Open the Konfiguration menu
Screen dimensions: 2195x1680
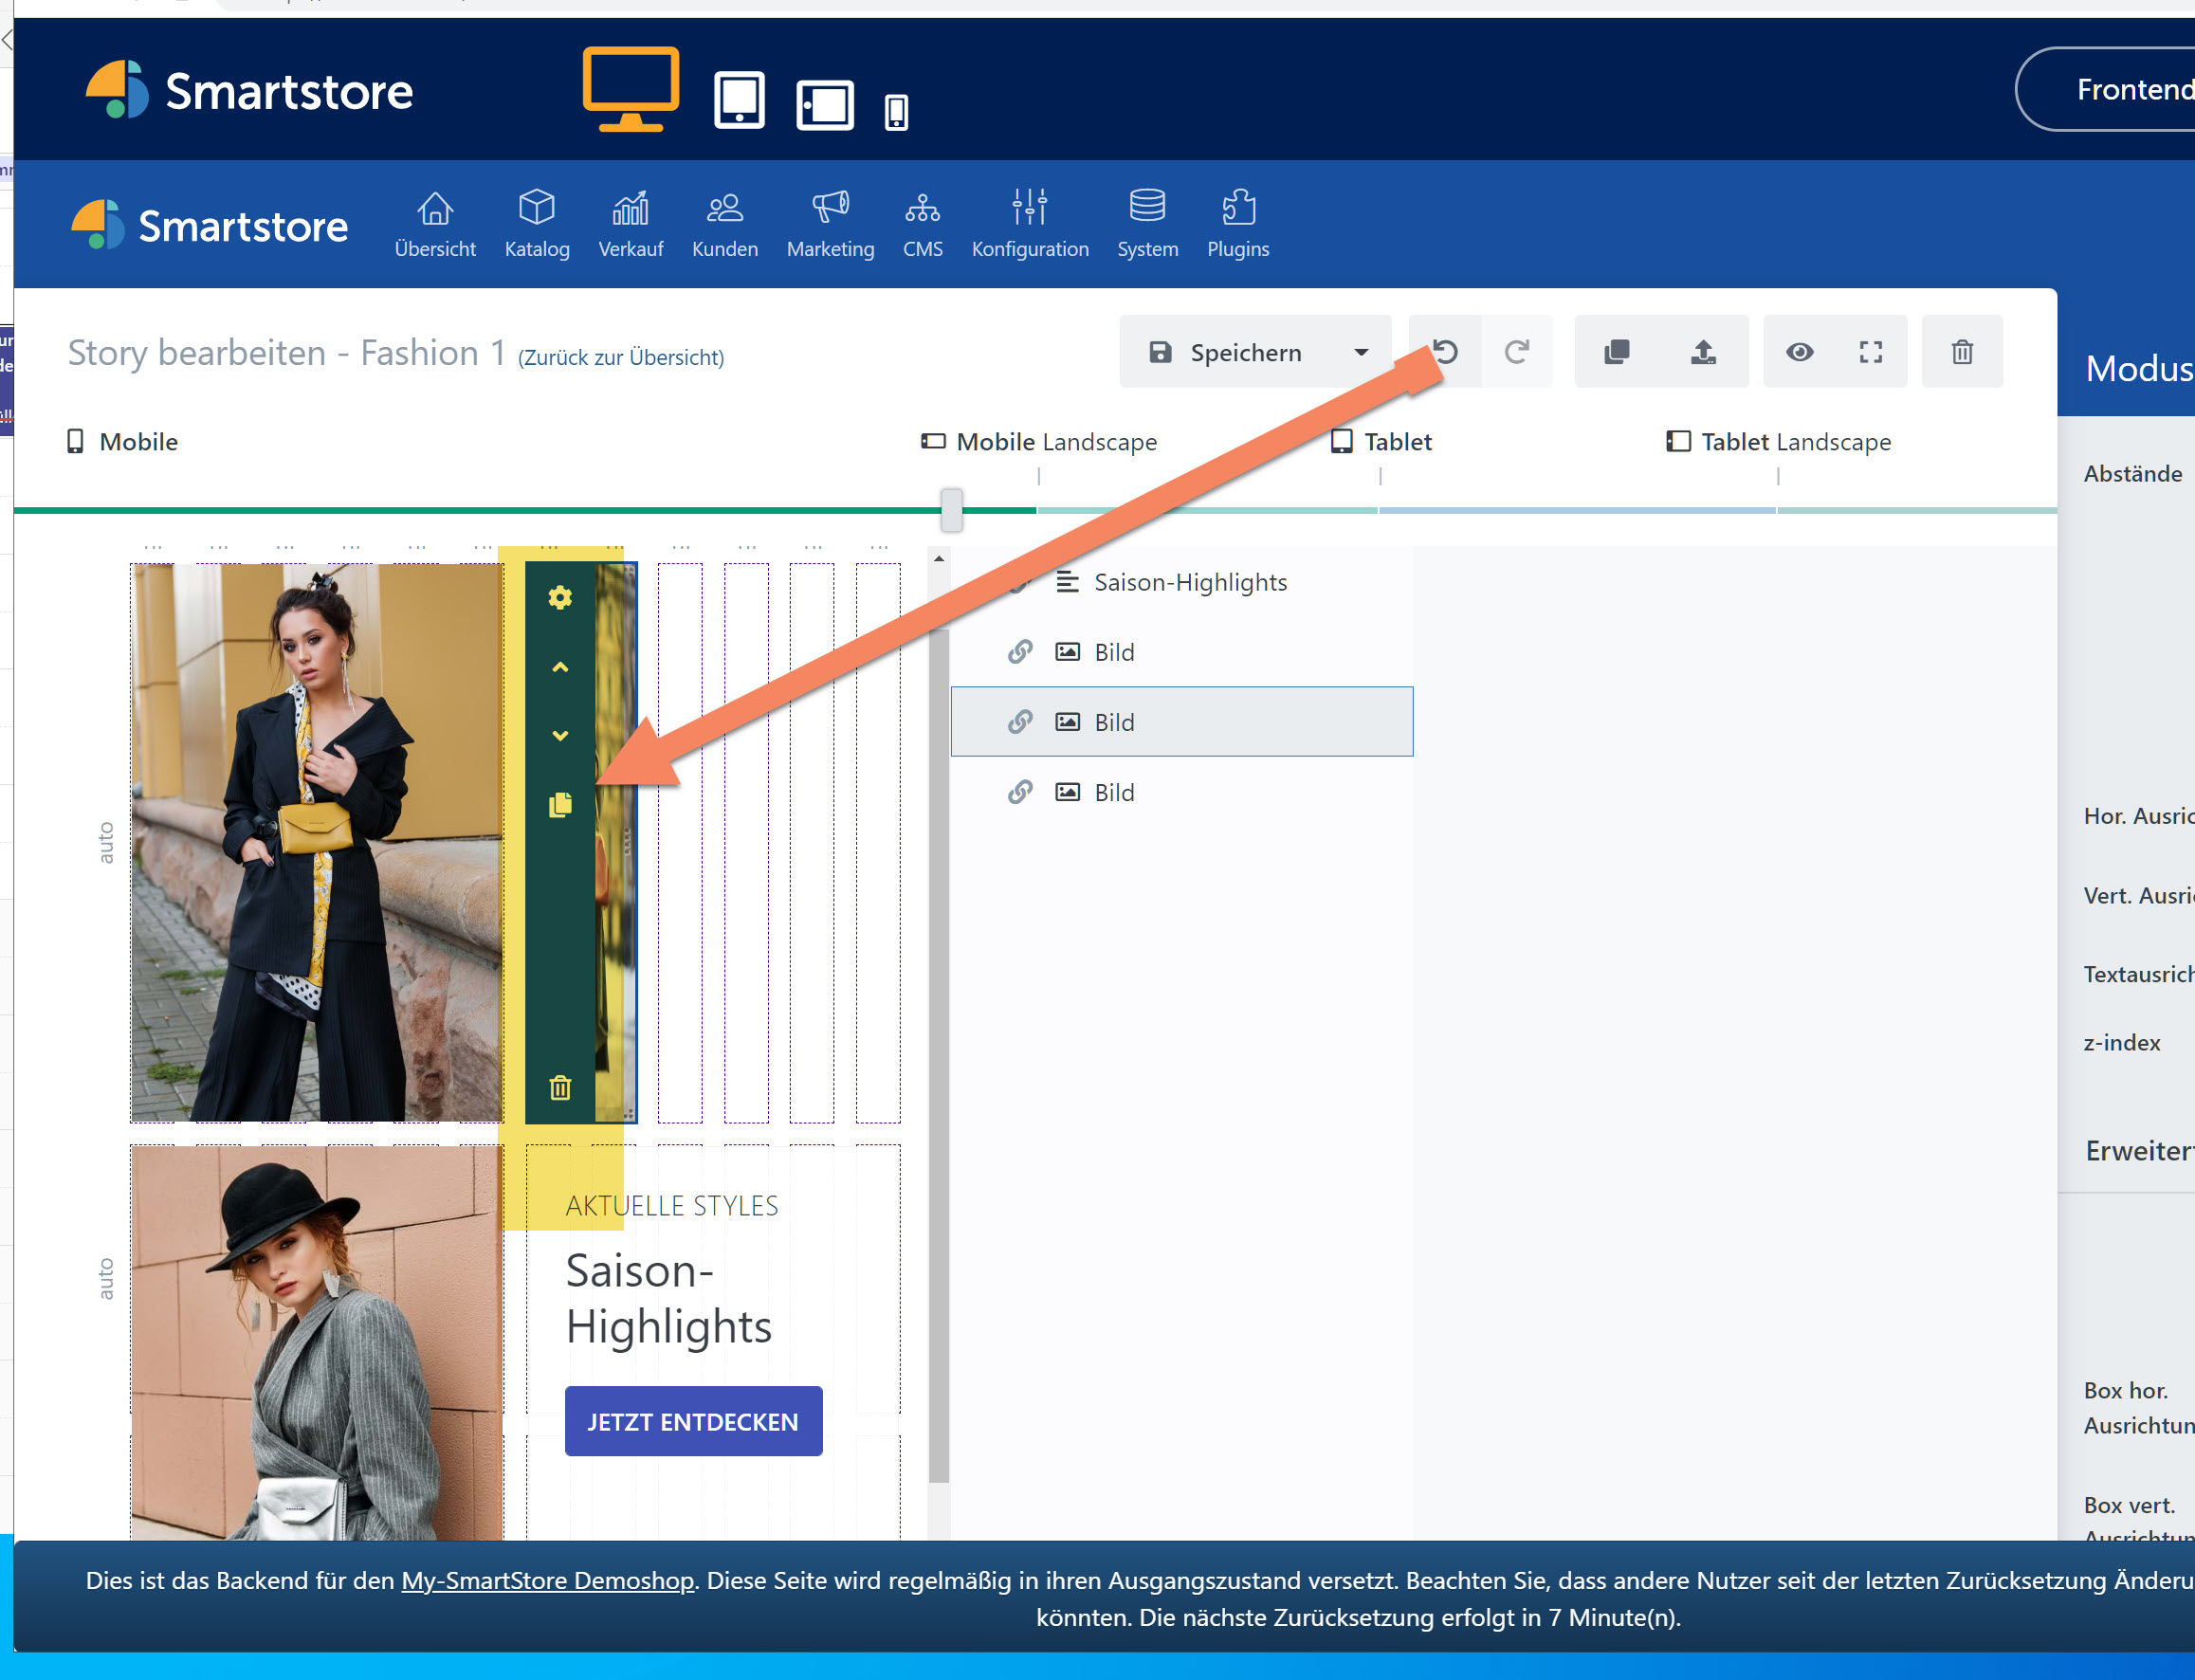pos(1029,222)
